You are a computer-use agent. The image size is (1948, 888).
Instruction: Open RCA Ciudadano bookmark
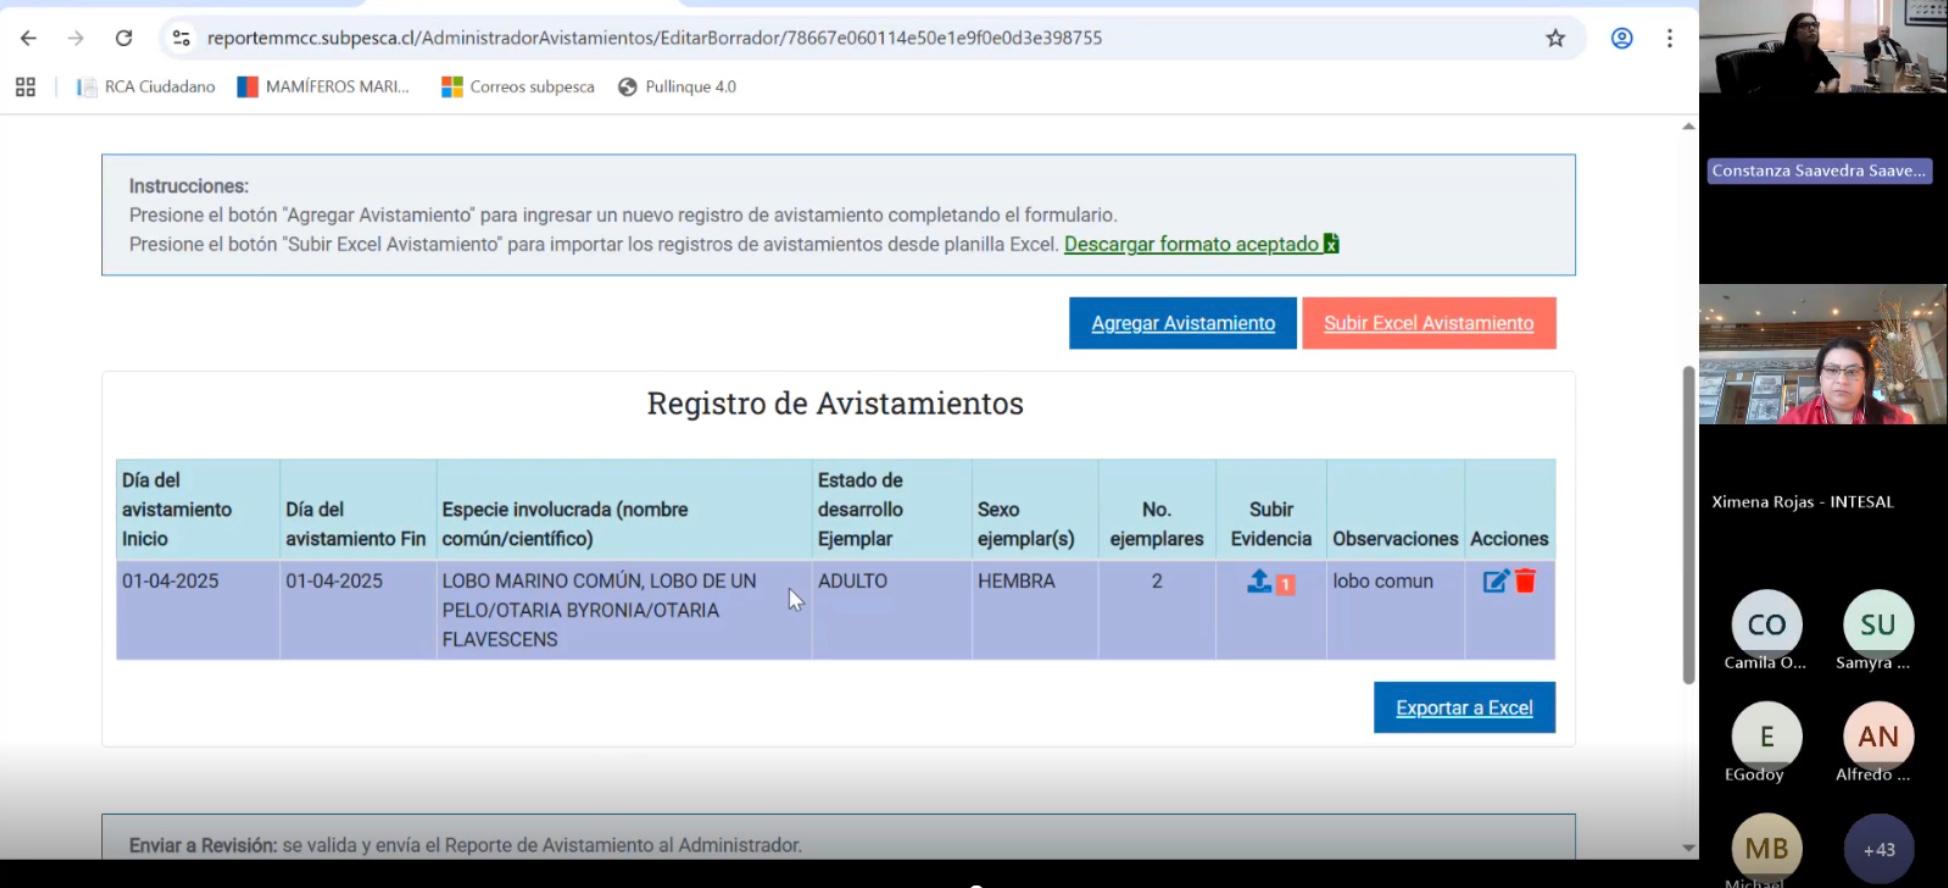147,87
